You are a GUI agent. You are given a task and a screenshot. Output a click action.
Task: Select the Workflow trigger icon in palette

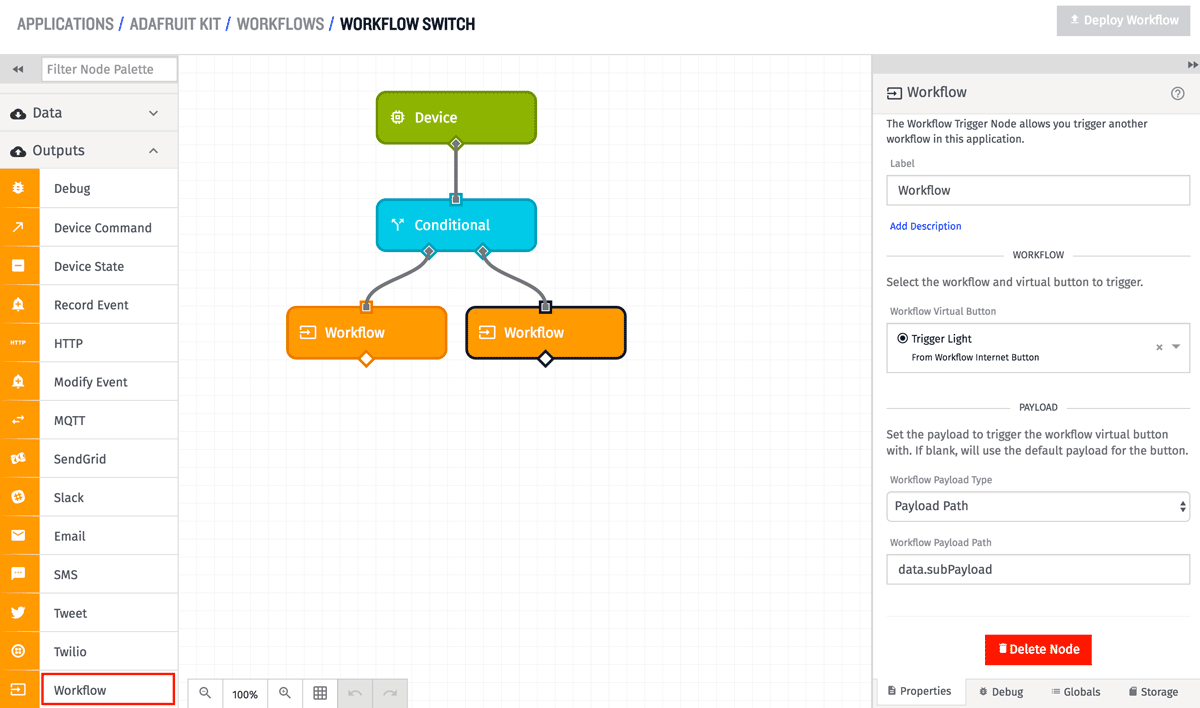pos(18,690)
